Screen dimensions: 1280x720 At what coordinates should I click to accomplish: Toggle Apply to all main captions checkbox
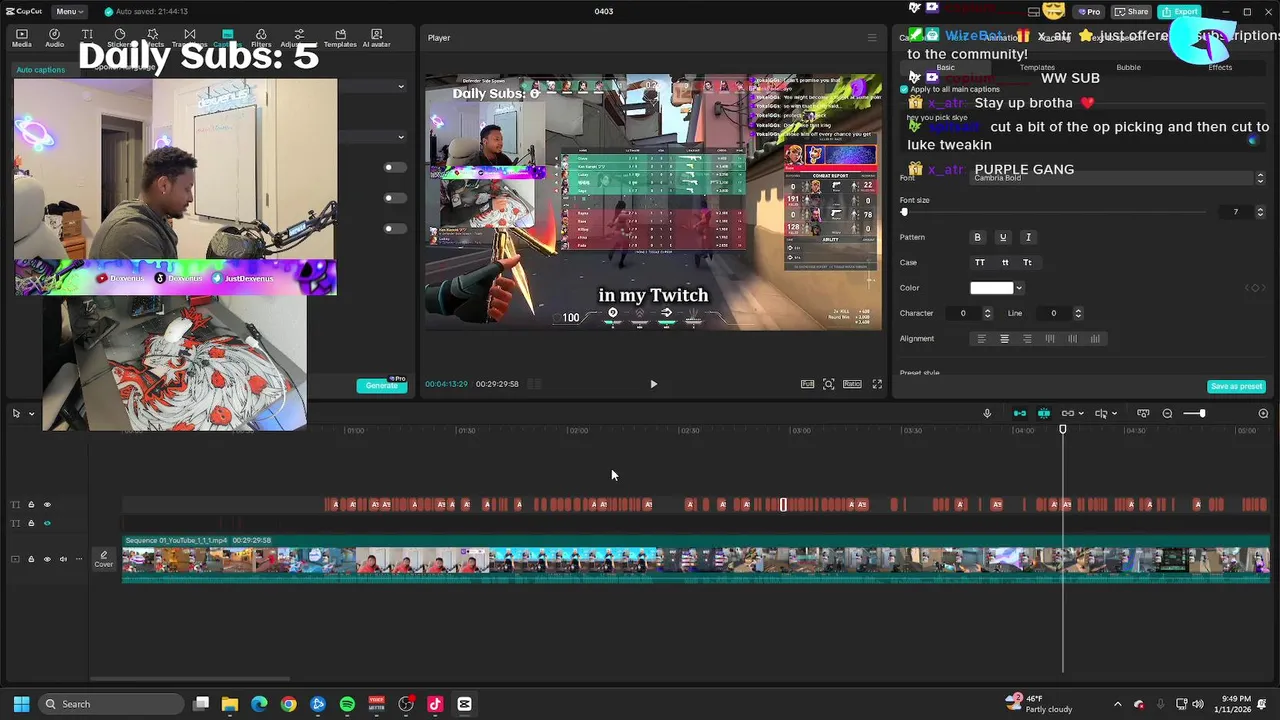click(904, 89)
